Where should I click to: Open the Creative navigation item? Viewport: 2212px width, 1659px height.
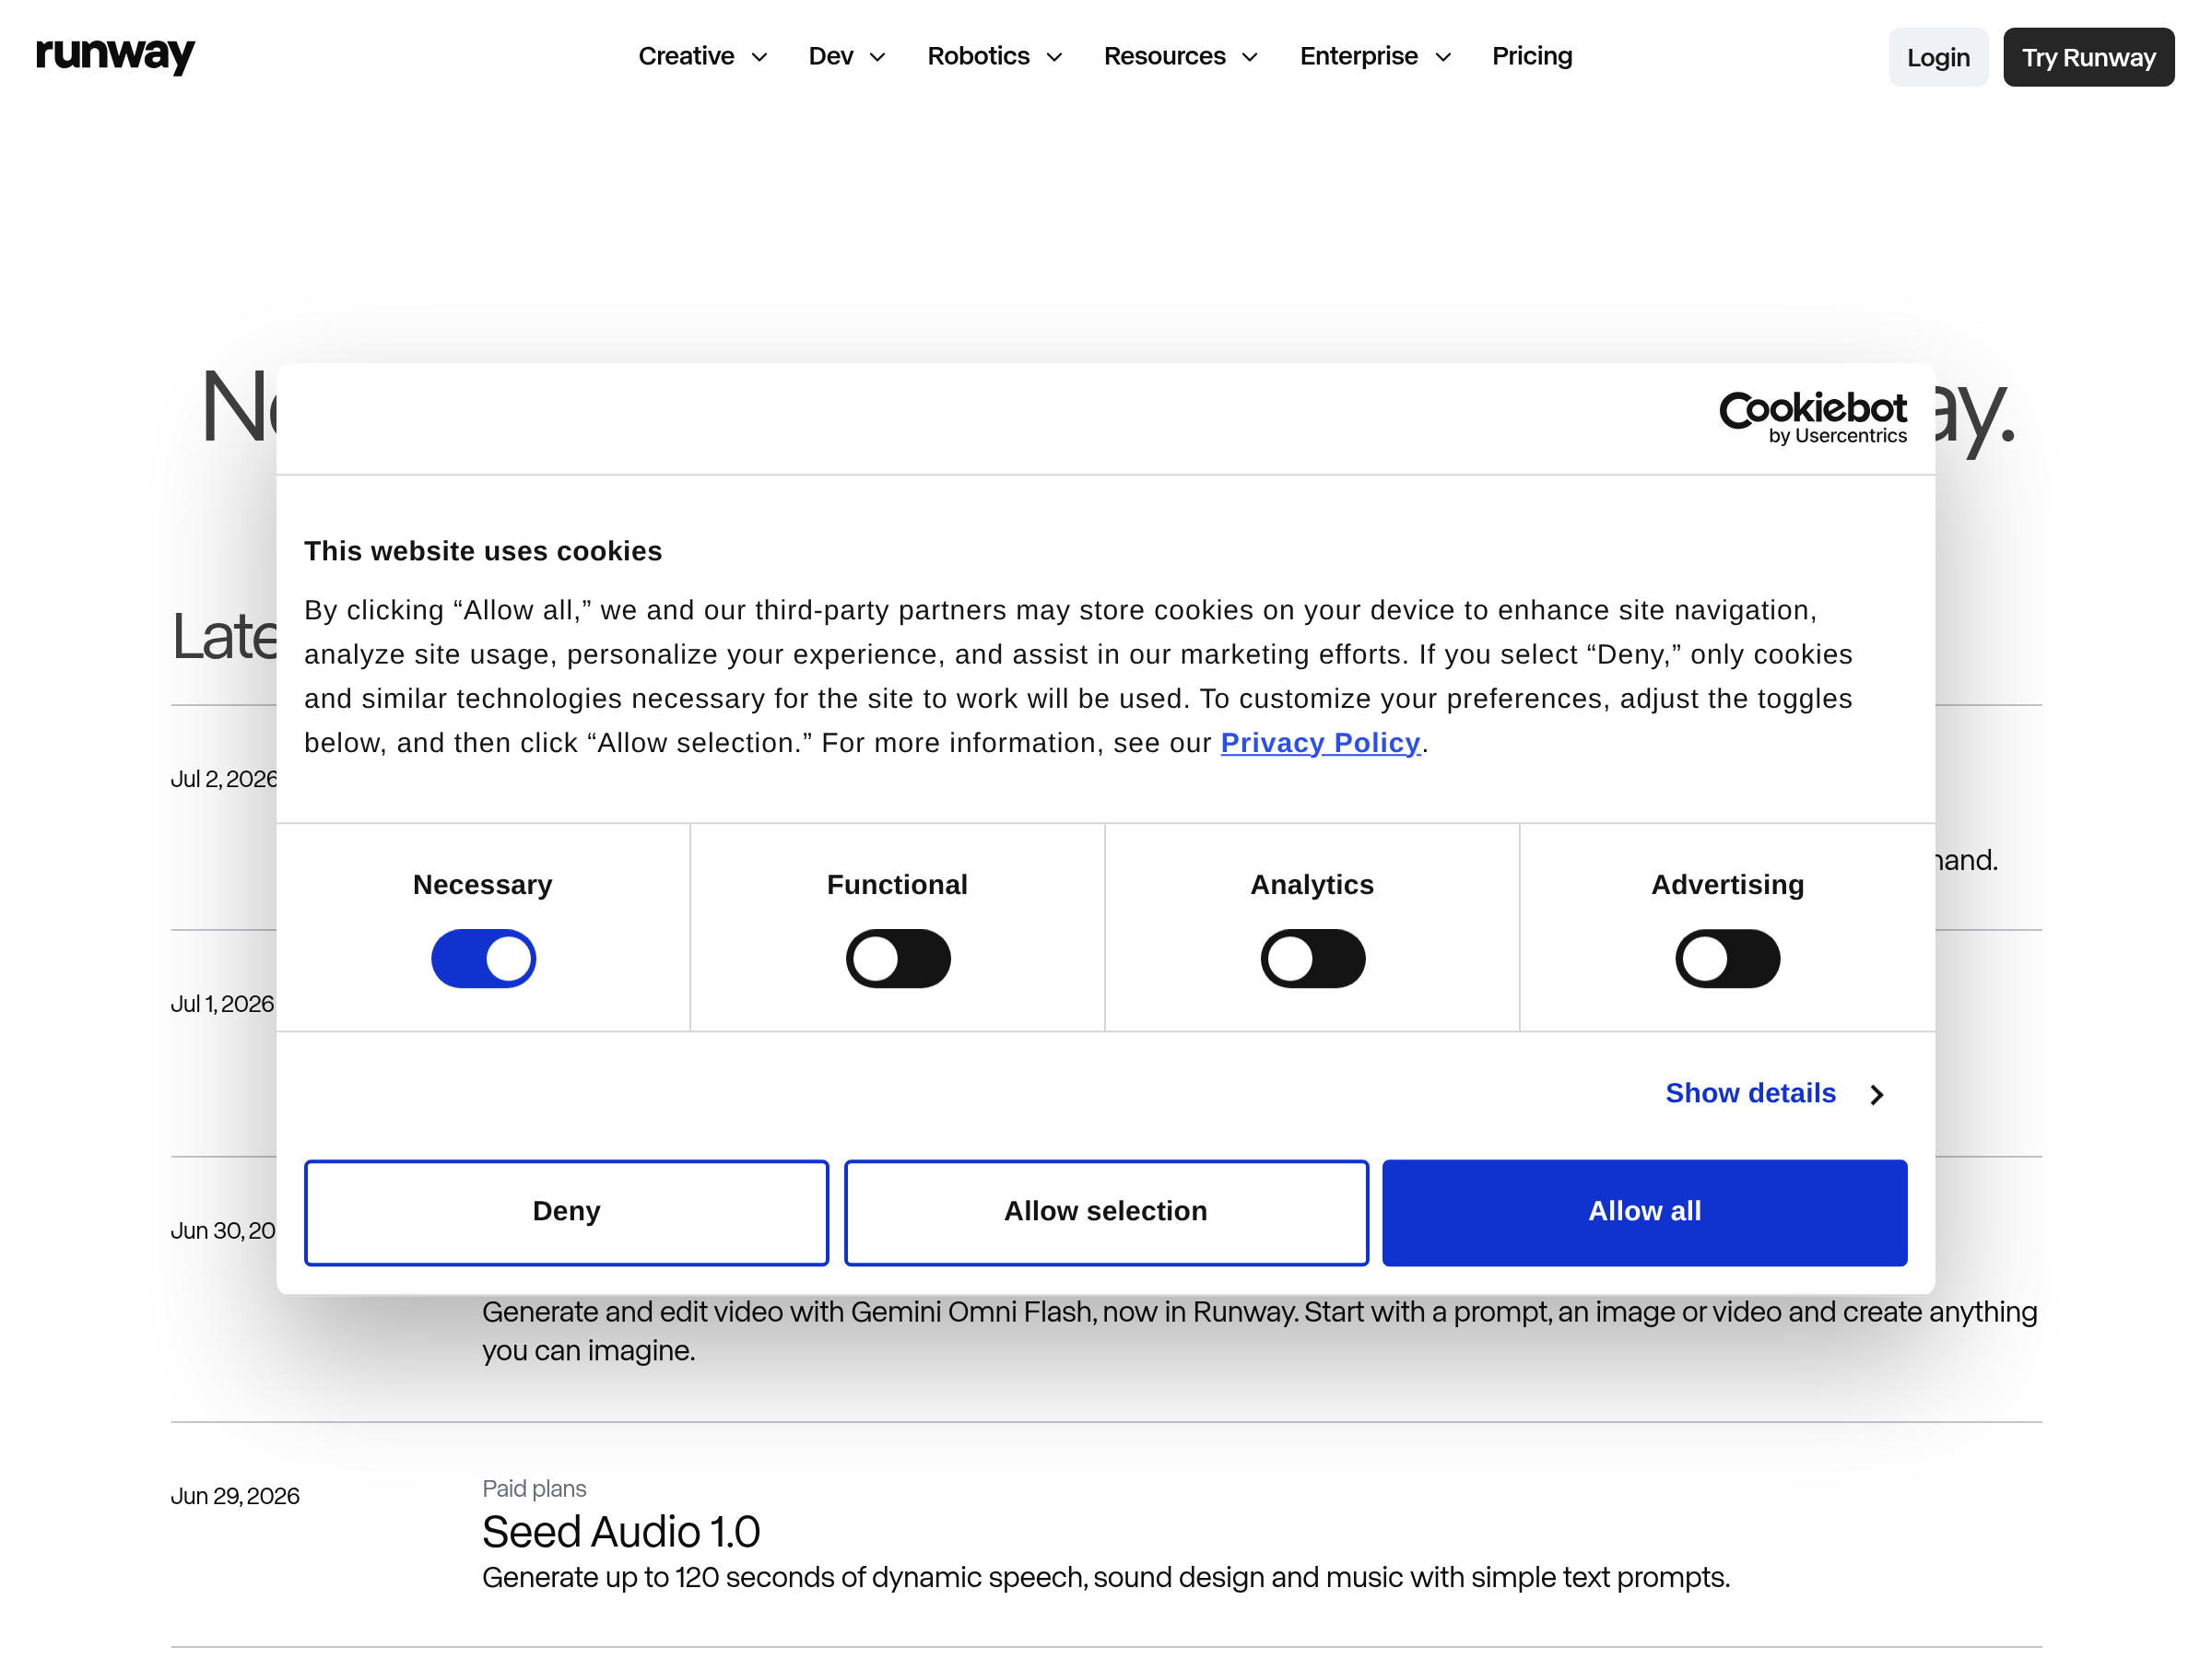686,56
